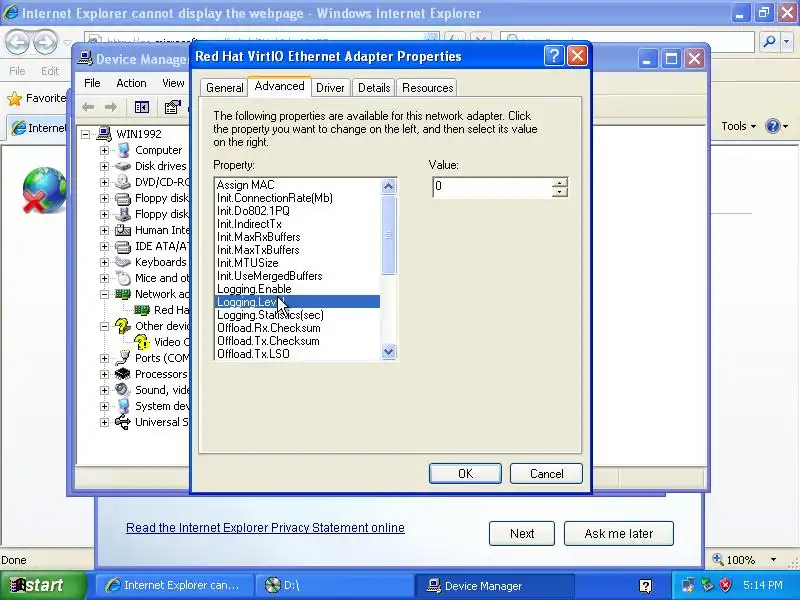This screenshot has width=800, height=600.
Task: Click OK in adapter properties dialog
Action: (465, 473)
